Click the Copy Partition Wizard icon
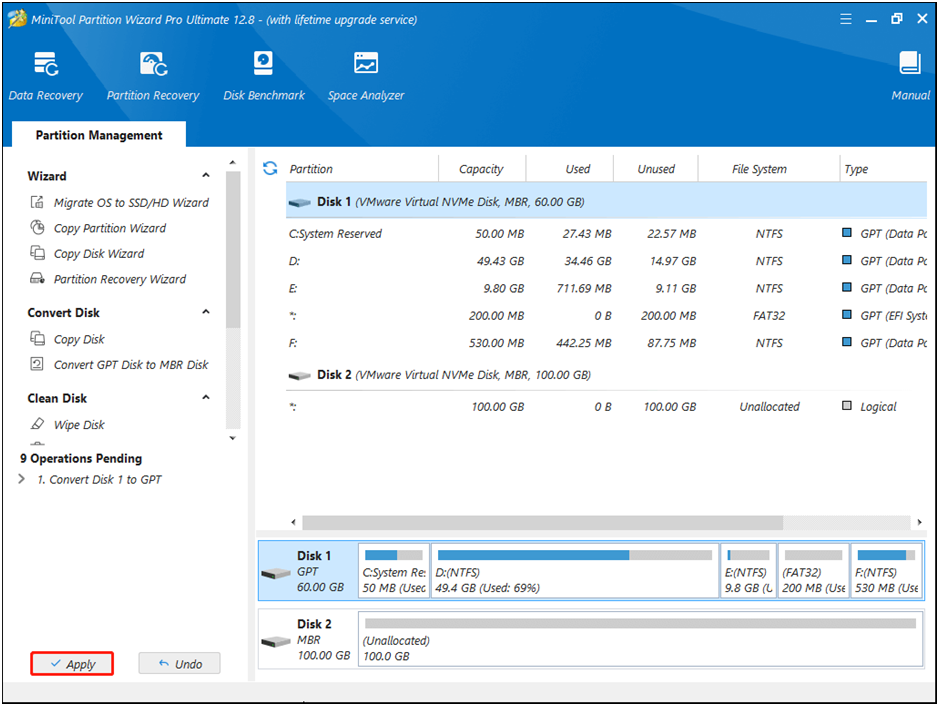 pos(37,228)
